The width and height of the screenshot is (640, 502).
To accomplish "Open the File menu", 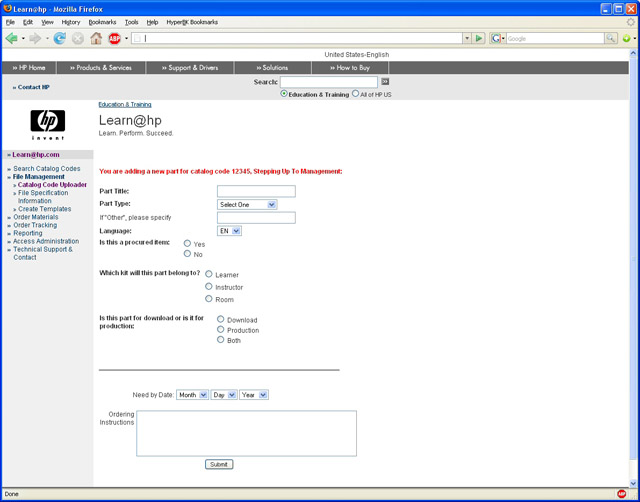I will tap(10, 22).
